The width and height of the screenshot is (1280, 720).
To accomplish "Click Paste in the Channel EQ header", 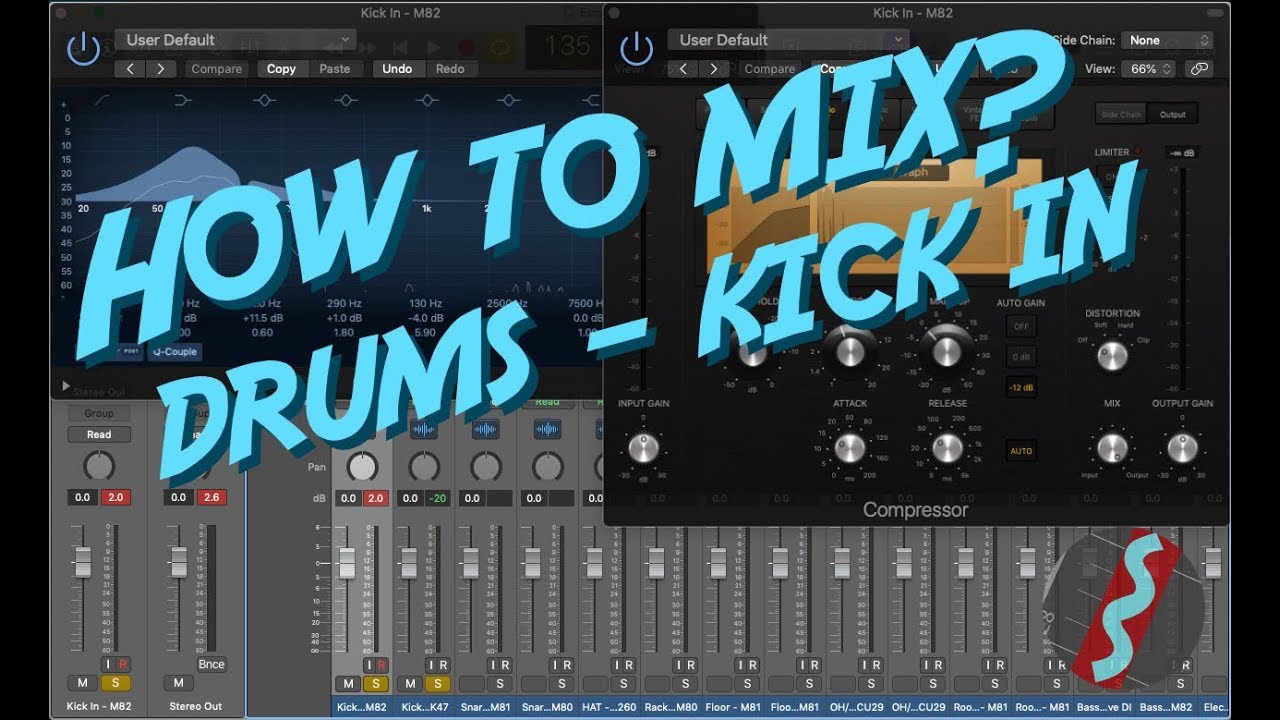I will [x=335, y=69].
